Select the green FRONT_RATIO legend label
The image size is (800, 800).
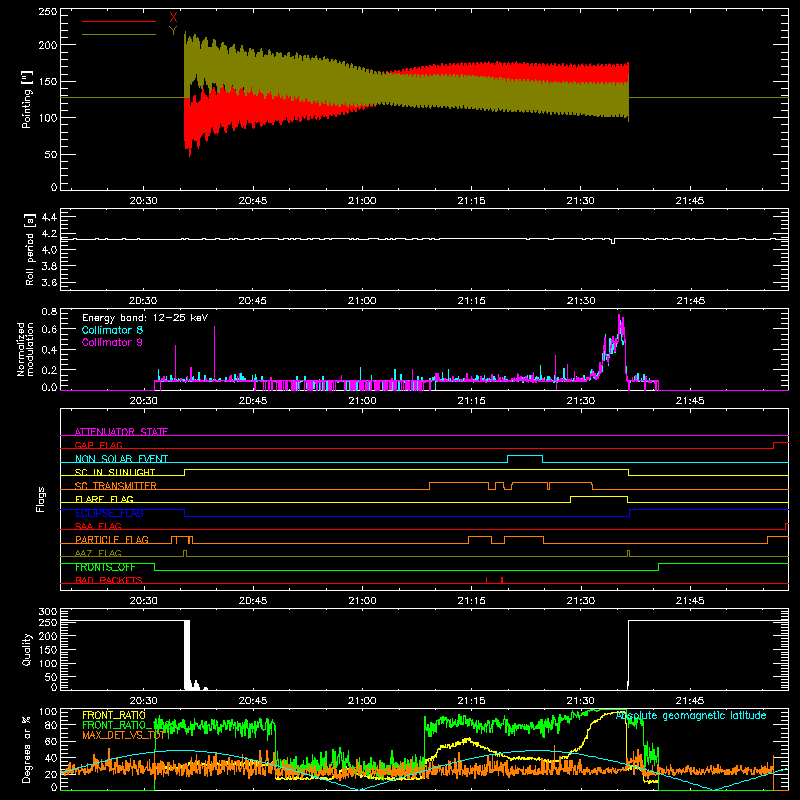(117, 726)
